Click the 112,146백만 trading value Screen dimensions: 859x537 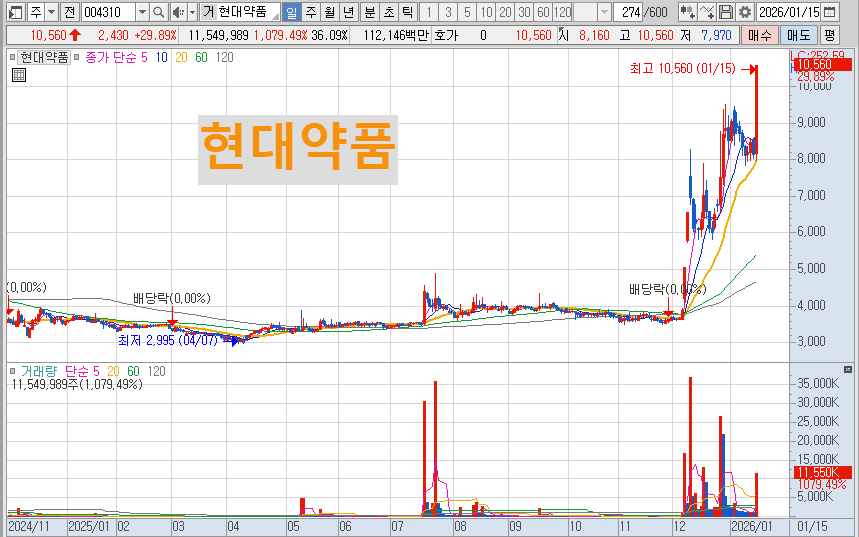click(396, 36)
